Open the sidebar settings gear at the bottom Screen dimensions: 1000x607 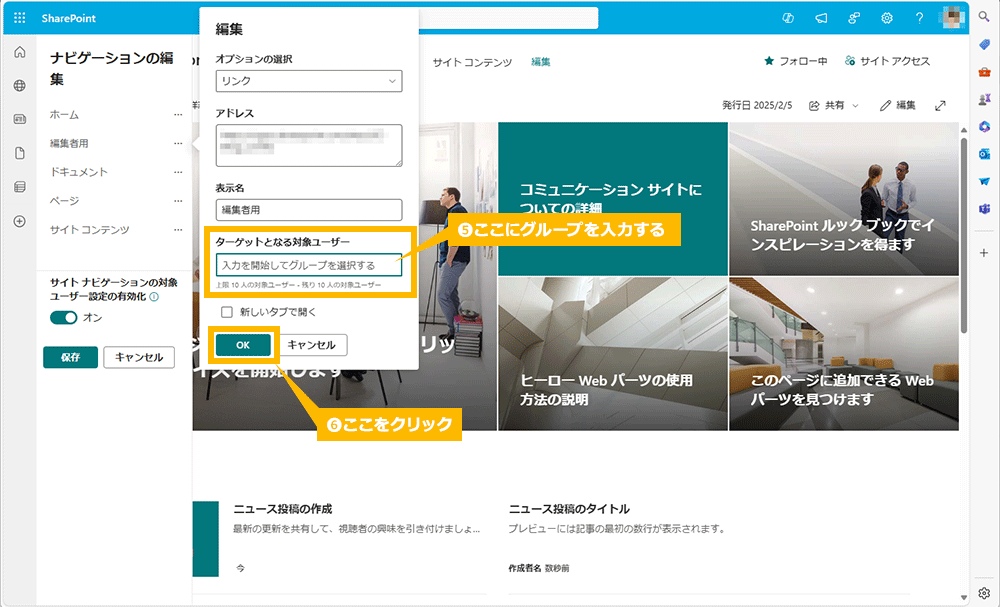(x=984, y=593)
